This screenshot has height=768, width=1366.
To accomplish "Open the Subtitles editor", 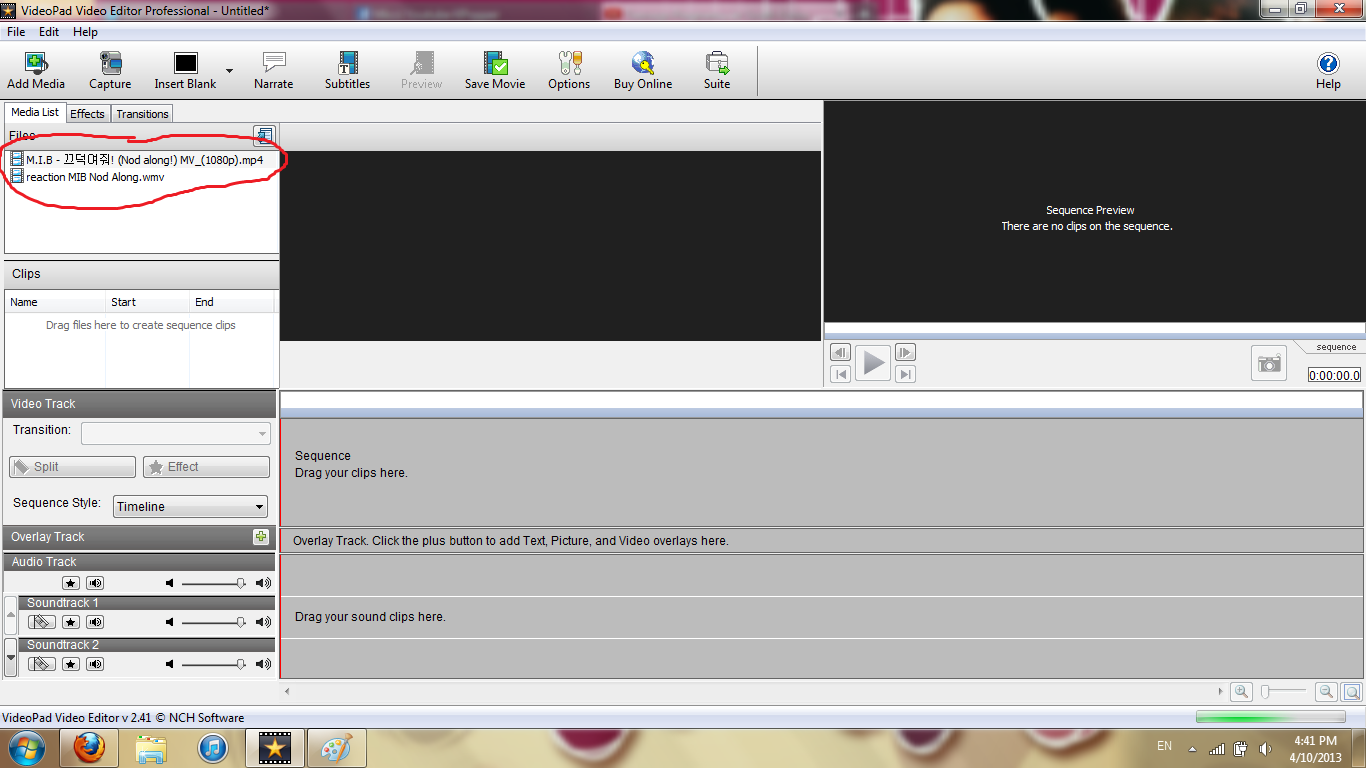I will coord(347,71).
